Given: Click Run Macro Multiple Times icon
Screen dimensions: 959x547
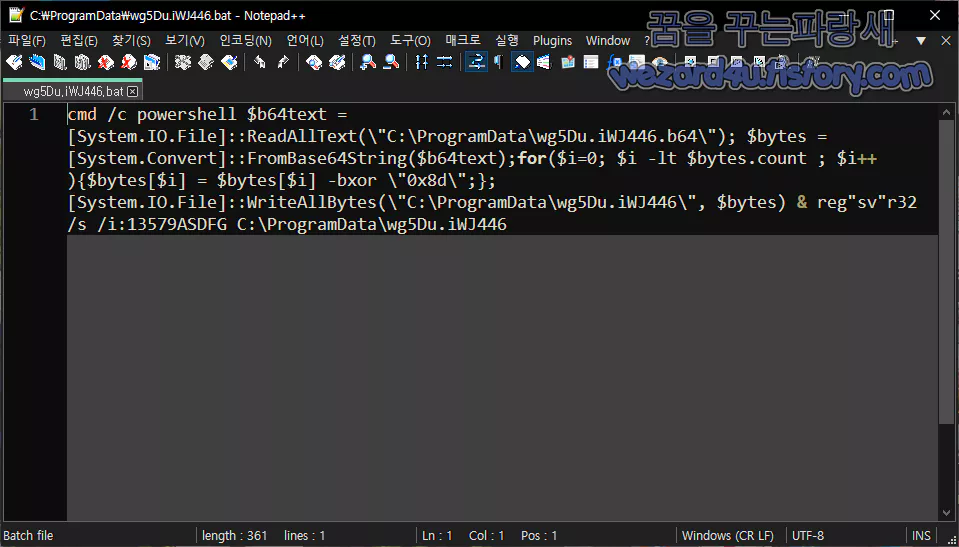Looking at the screenshot, I should click(759, 62).
